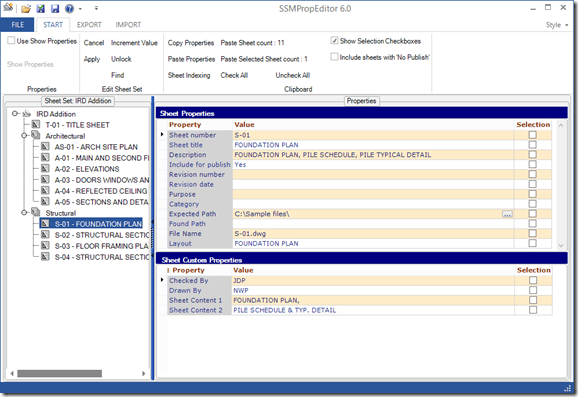Click the Excel export icon in title bar
The image size is (578, 397).
click(40, 8)
